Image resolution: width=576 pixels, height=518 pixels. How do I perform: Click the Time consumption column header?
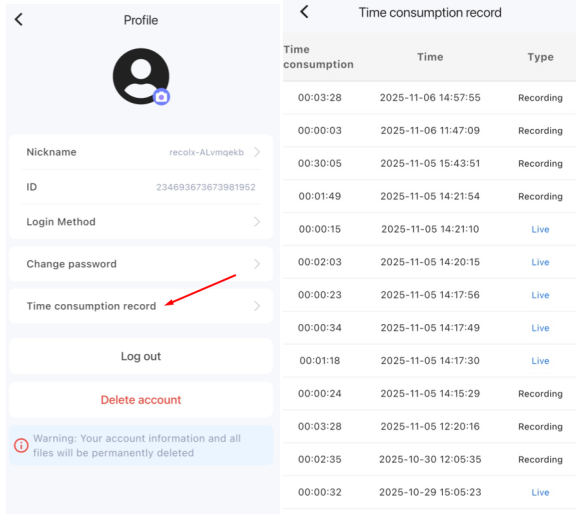click(318, 57)
